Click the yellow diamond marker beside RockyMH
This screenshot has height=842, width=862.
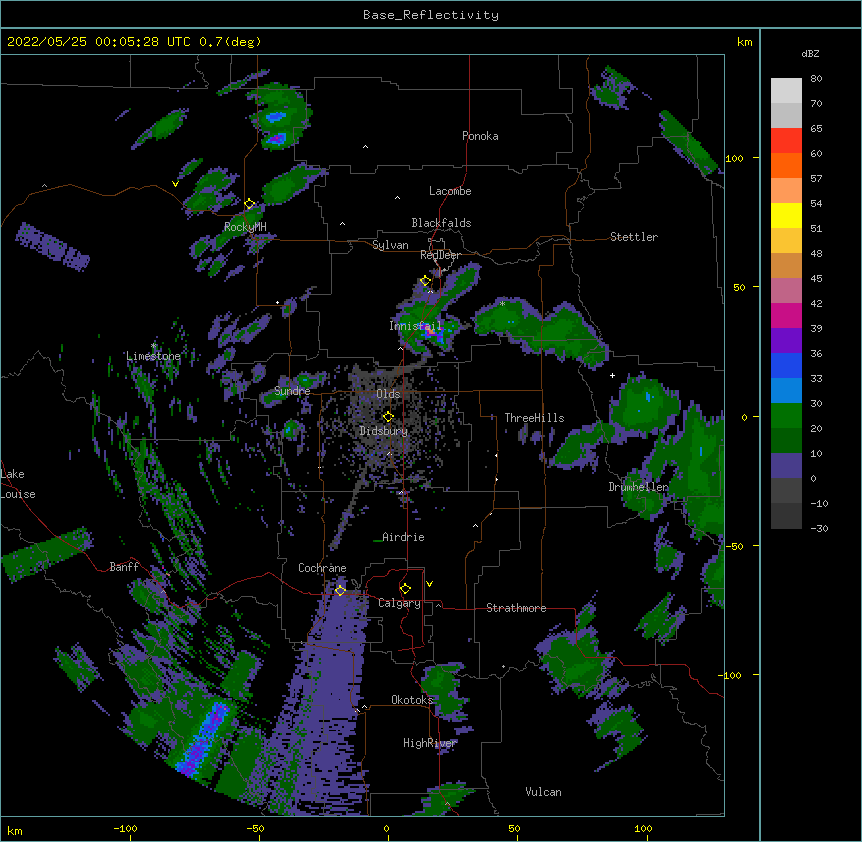[249, 204]
